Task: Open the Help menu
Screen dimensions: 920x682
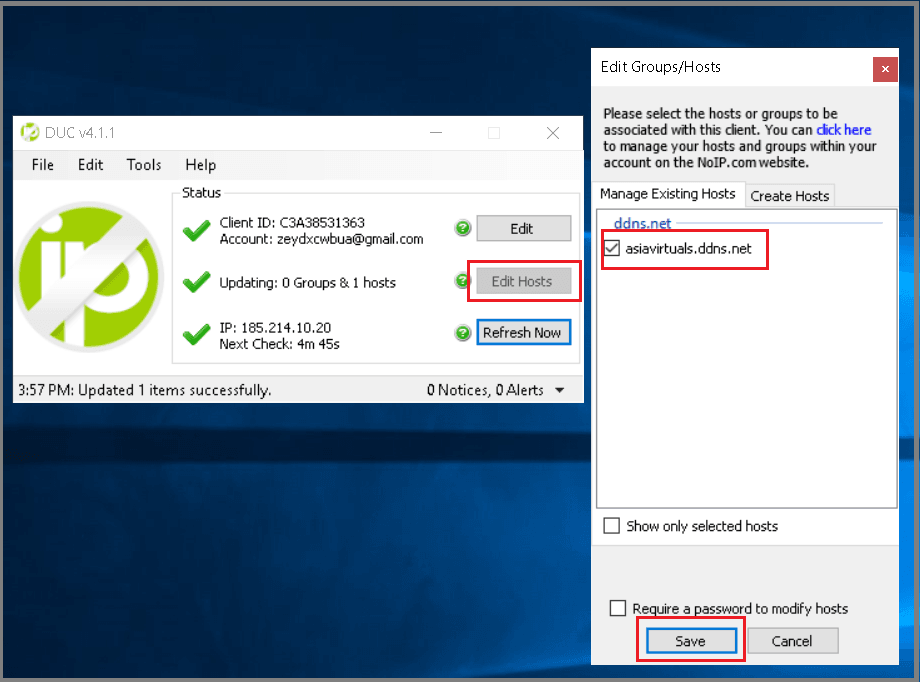Action: click(201, 165)
